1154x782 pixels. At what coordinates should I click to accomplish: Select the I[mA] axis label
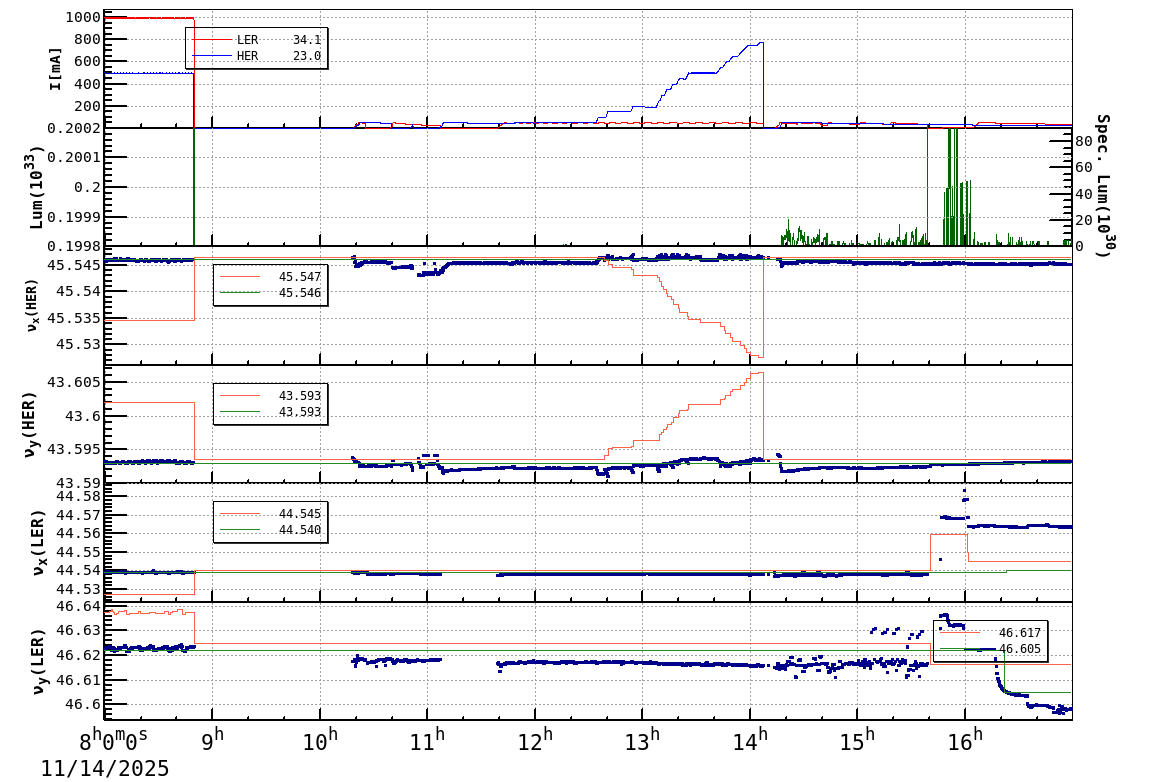pos(55,69)
